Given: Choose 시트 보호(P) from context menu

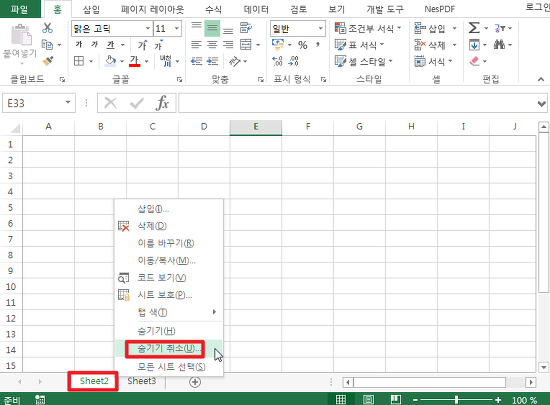Looking at the screenshot, I should tap(169, 295).
